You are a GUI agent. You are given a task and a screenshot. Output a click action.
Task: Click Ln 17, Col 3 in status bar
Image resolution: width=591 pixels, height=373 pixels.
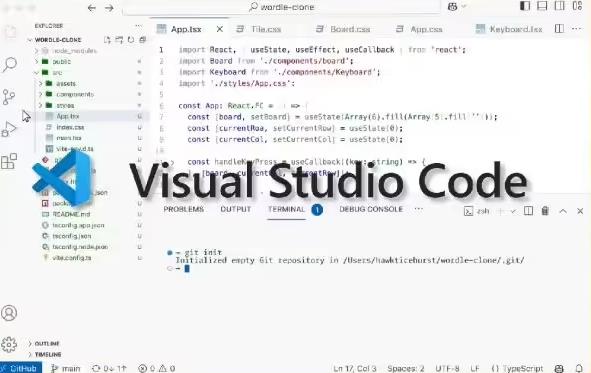pos(354,368)
